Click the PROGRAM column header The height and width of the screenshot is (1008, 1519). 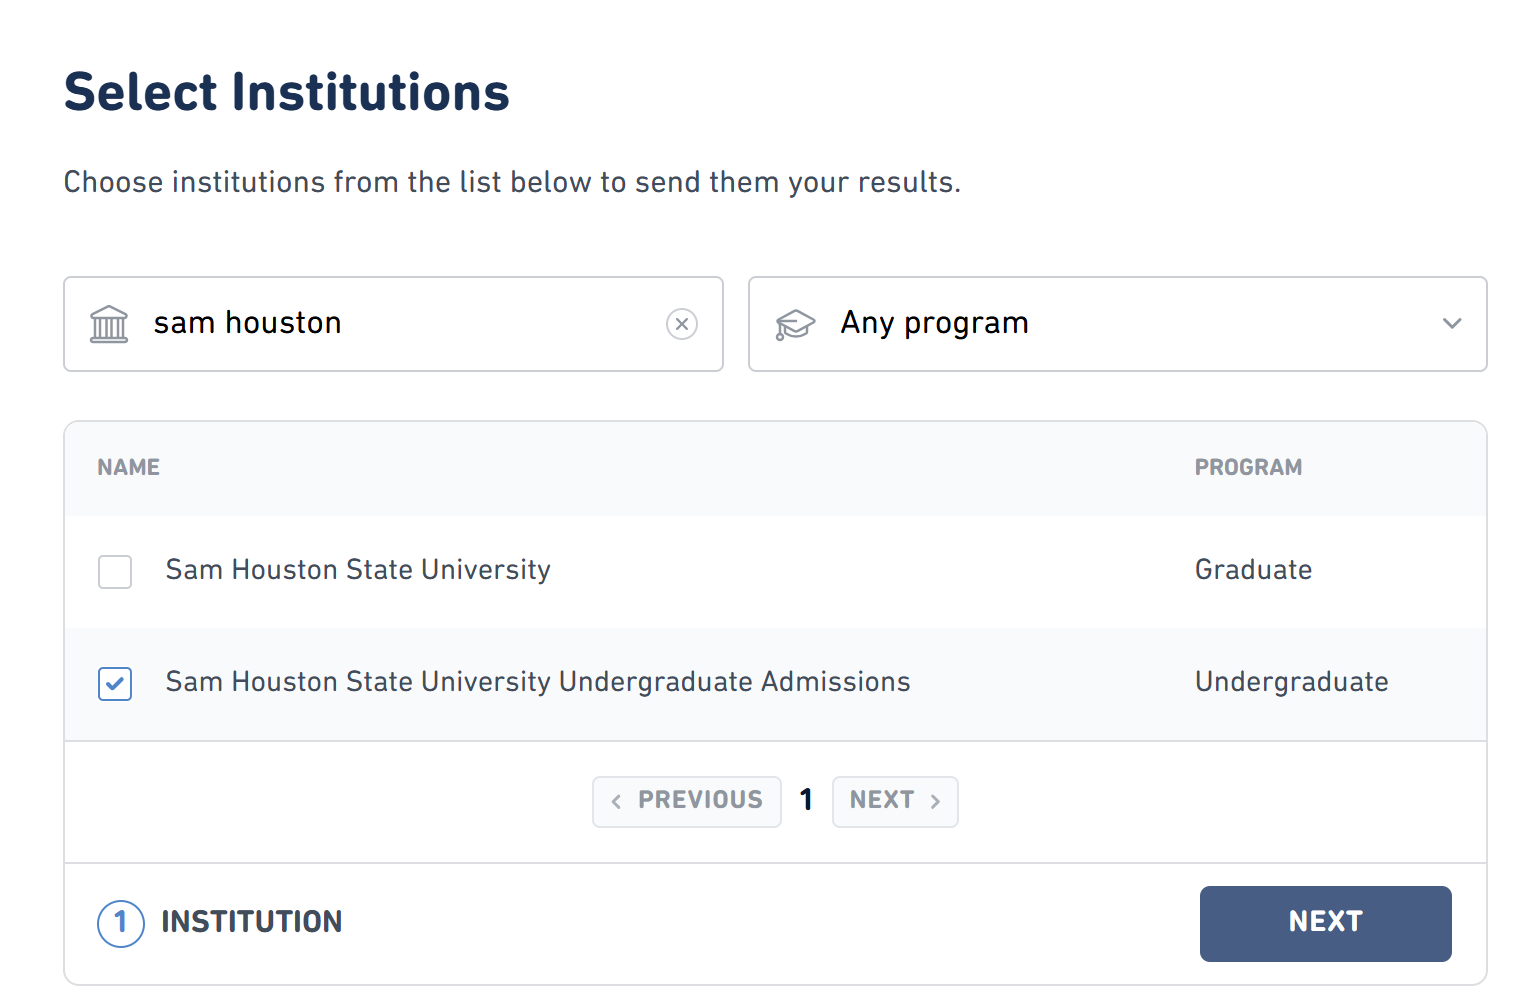click(x=1248, y=467)
